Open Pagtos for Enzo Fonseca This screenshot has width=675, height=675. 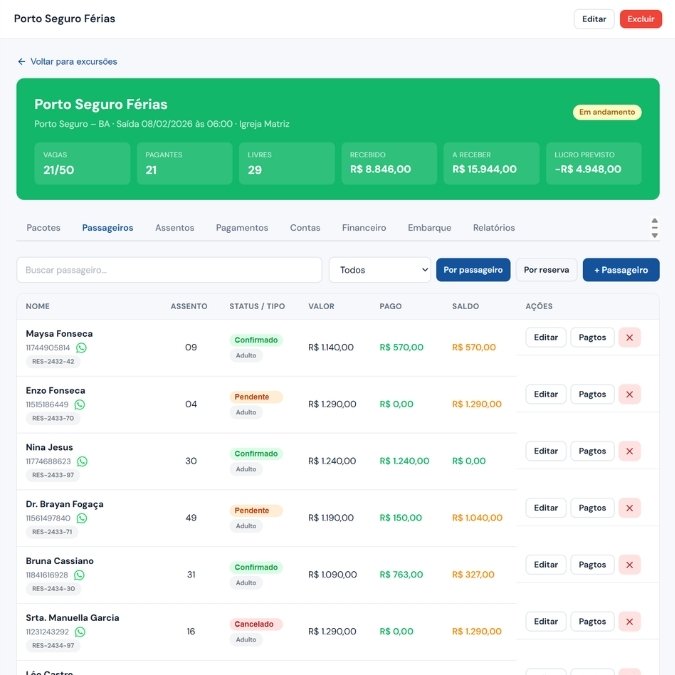point(592,394)
